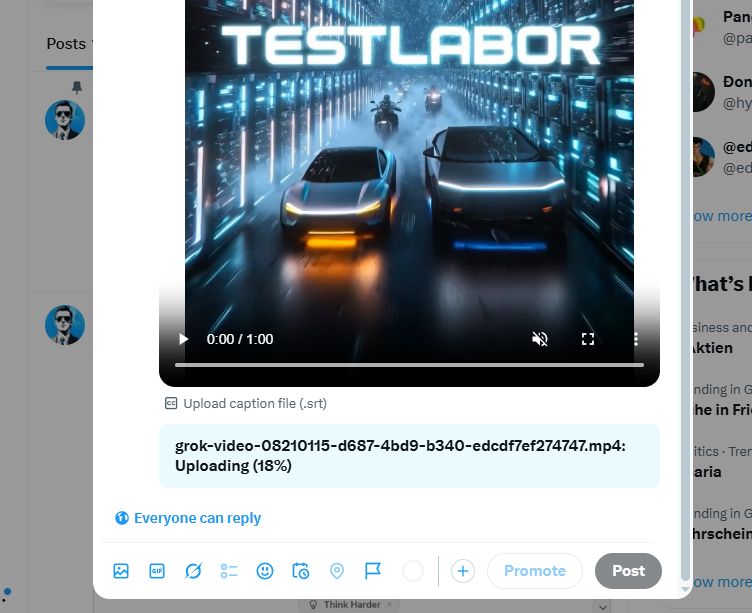
Task: Add a poll to the post
Action: tap(229, 571)
